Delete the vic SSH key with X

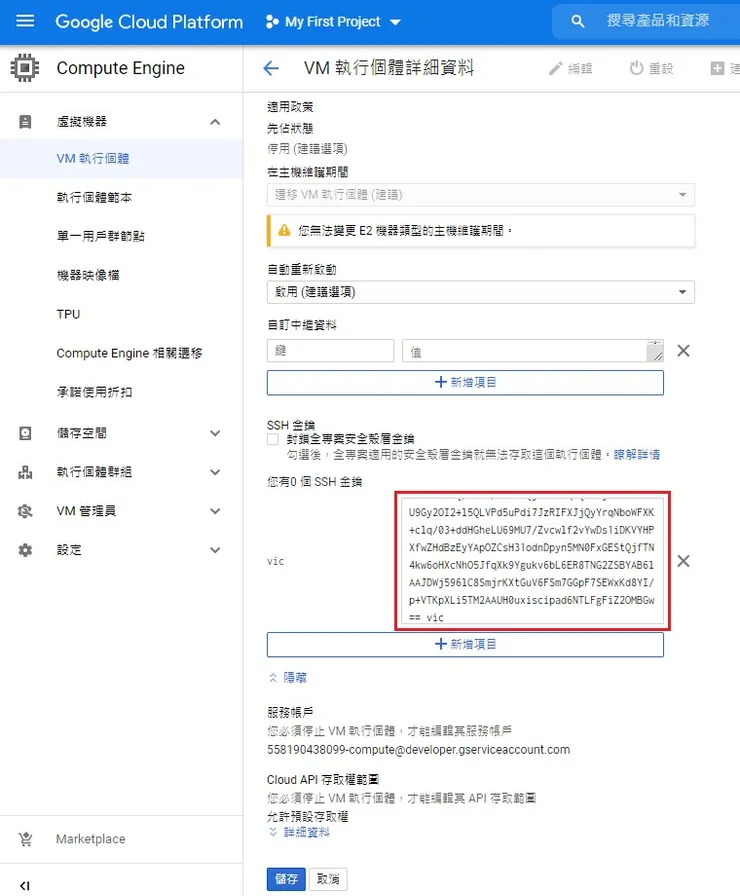coord(683,561)
